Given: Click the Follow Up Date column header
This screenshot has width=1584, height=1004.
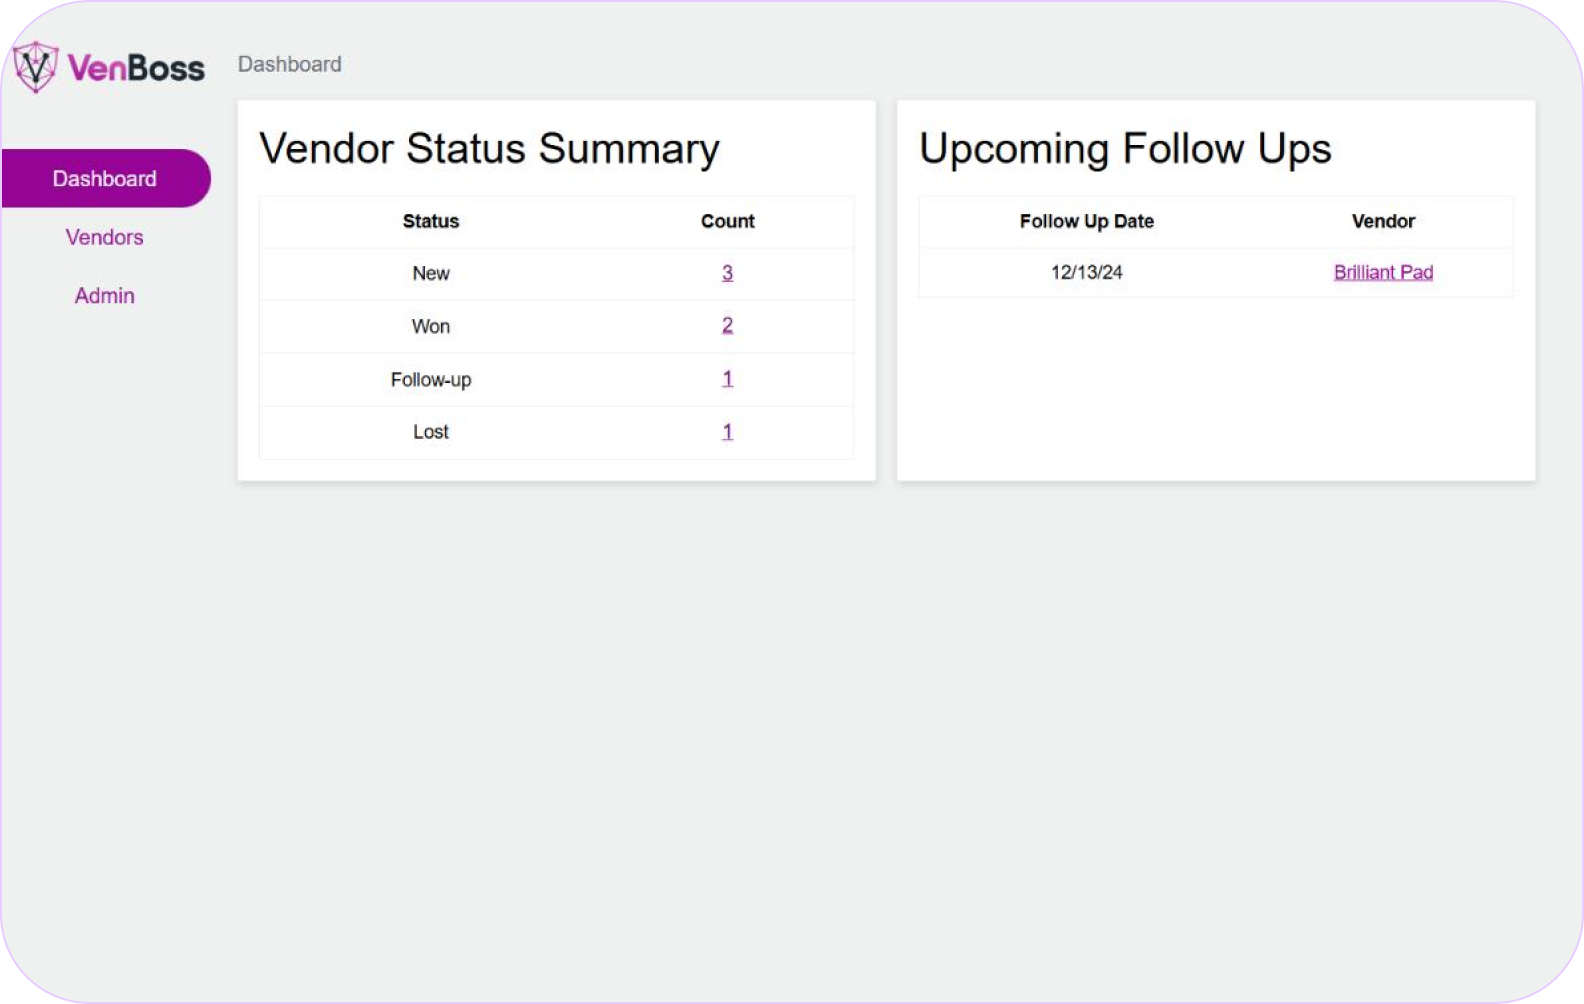Looking at the screenshot, I should (x=1086, y=221).
